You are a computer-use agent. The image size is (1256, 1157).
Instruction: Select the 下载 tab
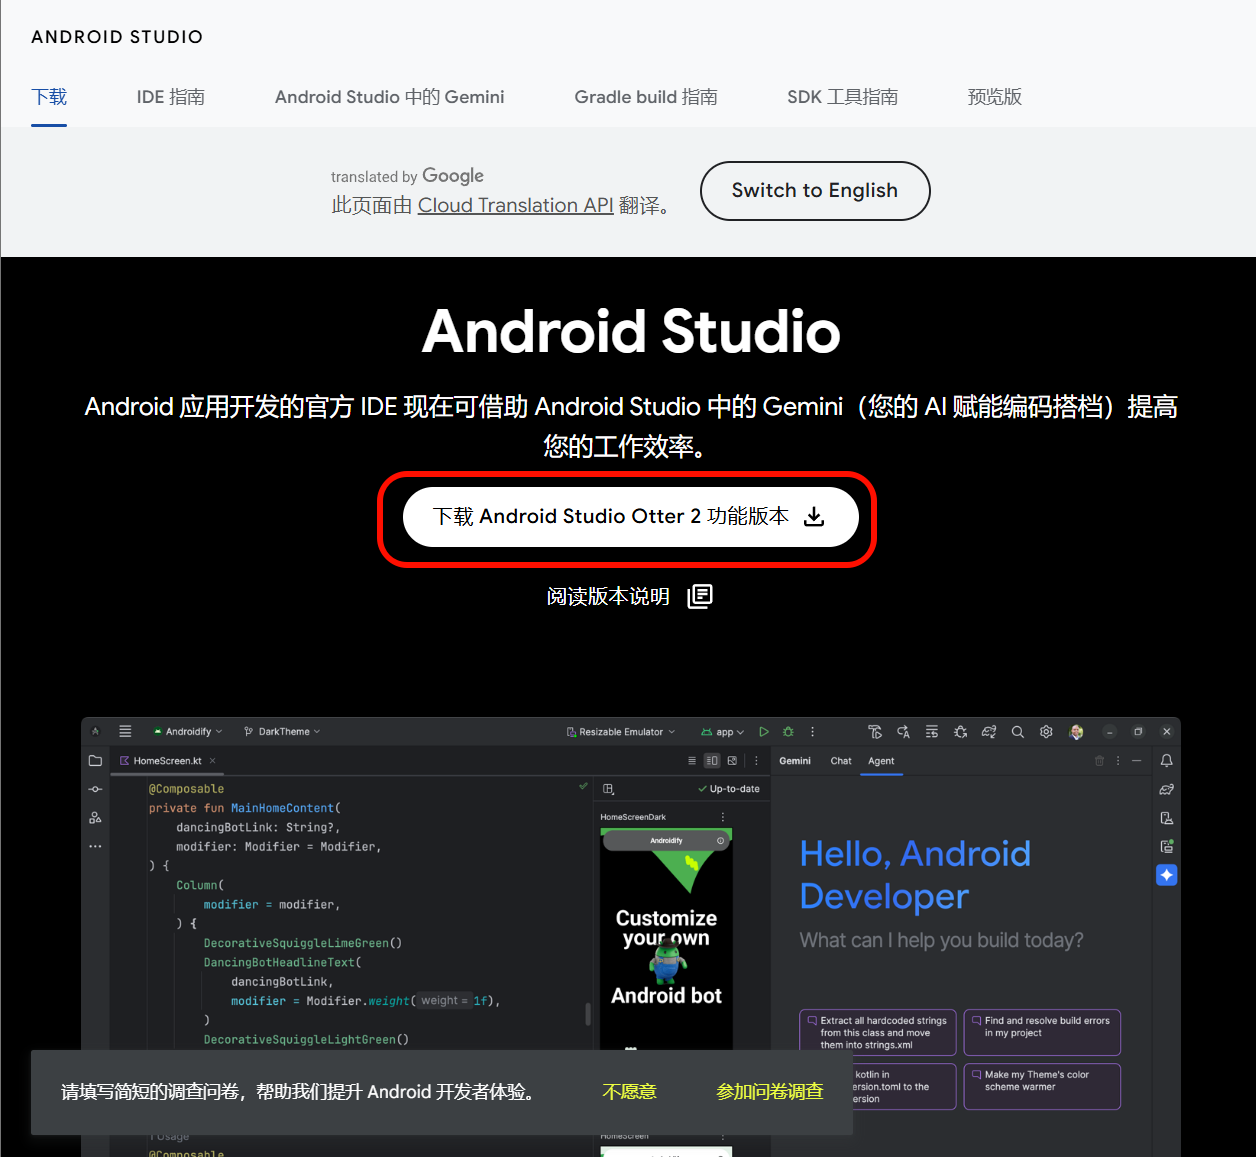(x=49, y=97)
